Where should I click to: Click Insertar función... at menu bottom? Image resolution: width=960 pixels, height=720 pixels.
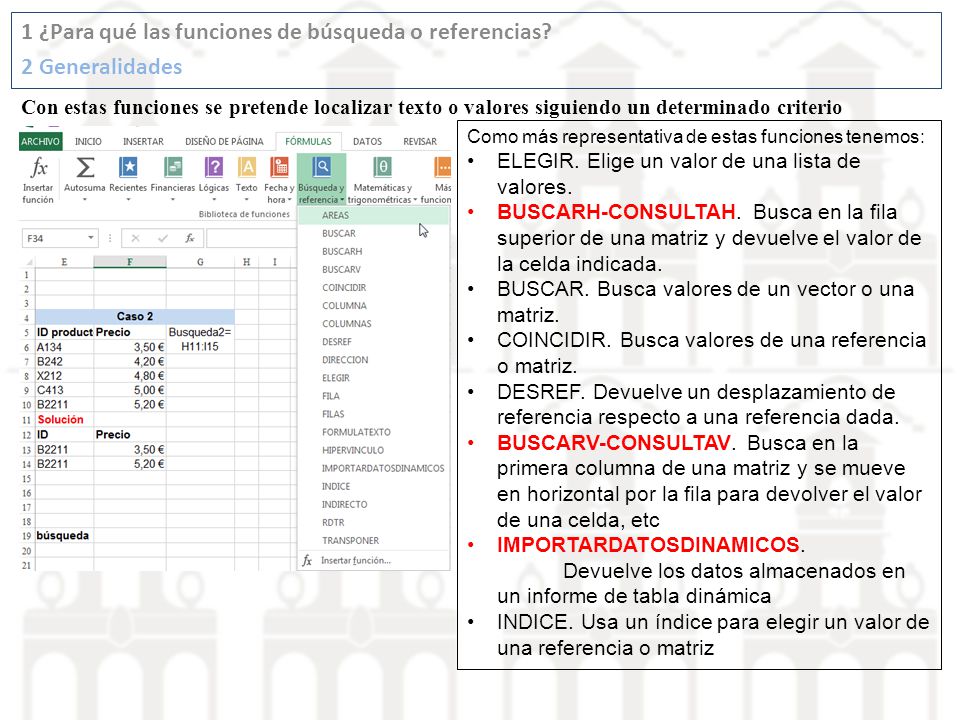tap(373, 560)
